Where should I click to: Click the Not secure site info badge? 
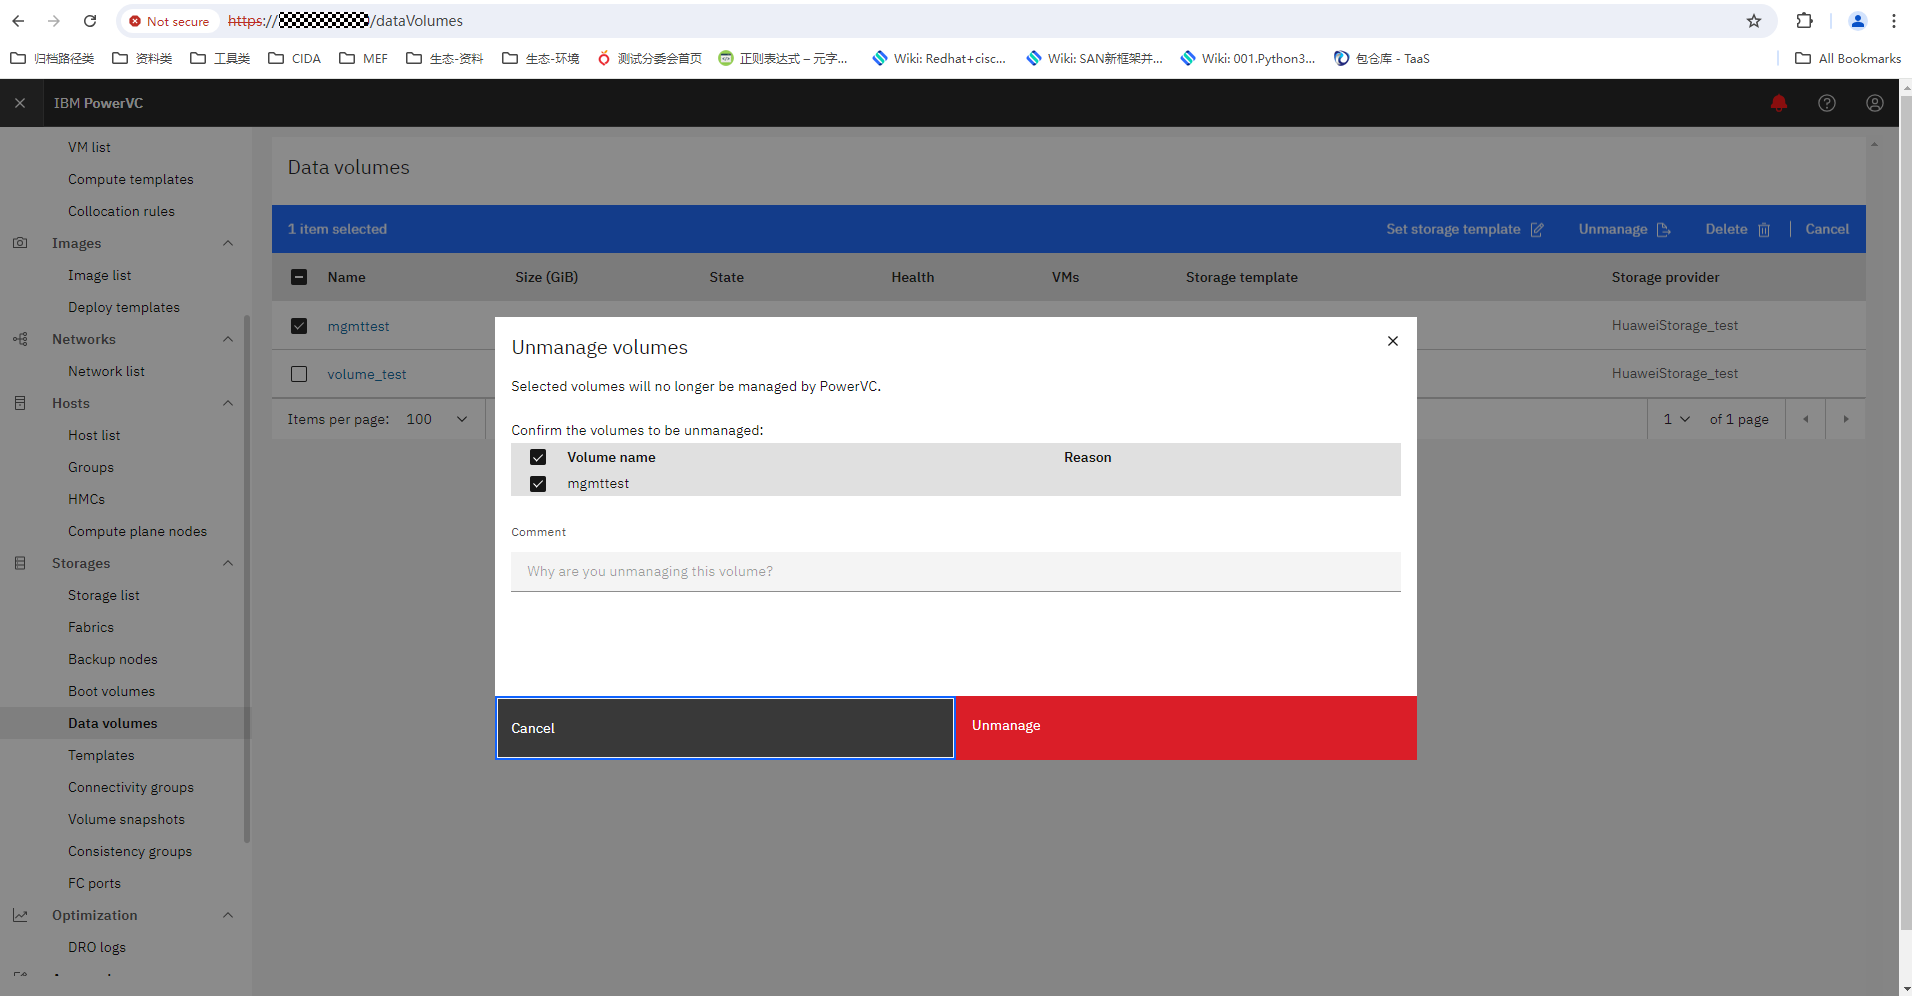pyautogui.click(x=169, y=21)
